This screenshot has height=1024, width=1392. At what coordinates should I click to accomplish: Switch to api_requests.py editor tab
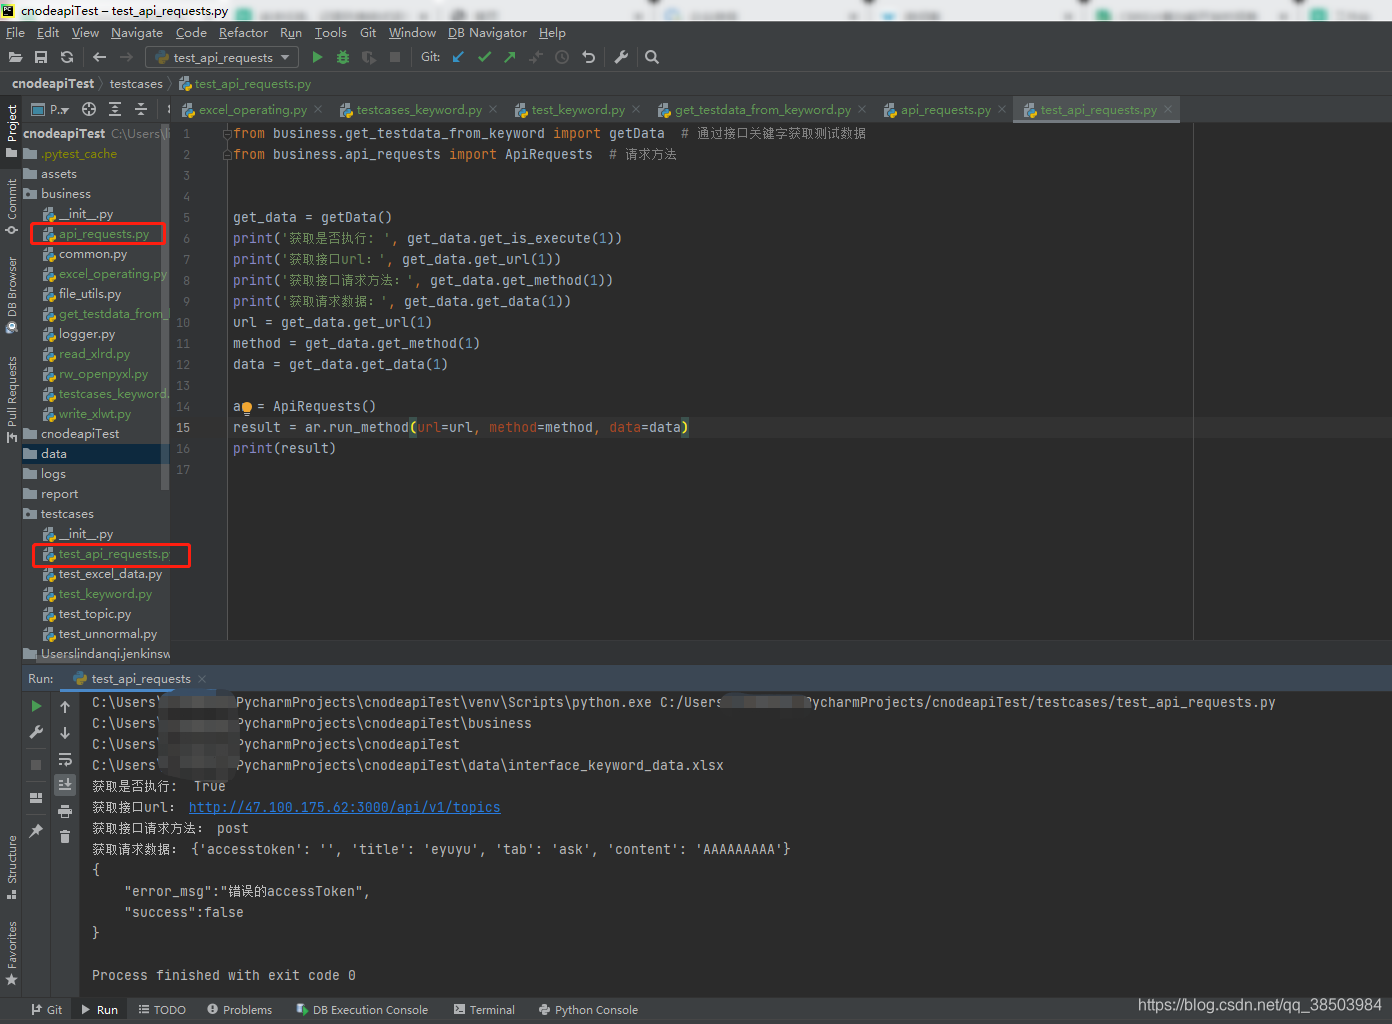(945, 110)
